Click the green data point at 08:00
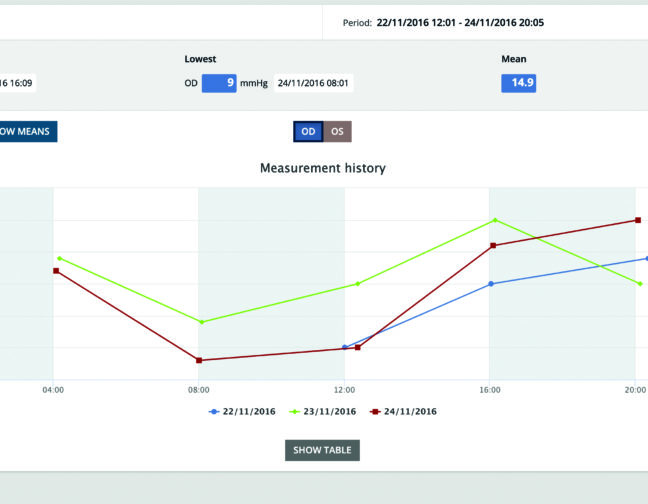 pos(201,322)
